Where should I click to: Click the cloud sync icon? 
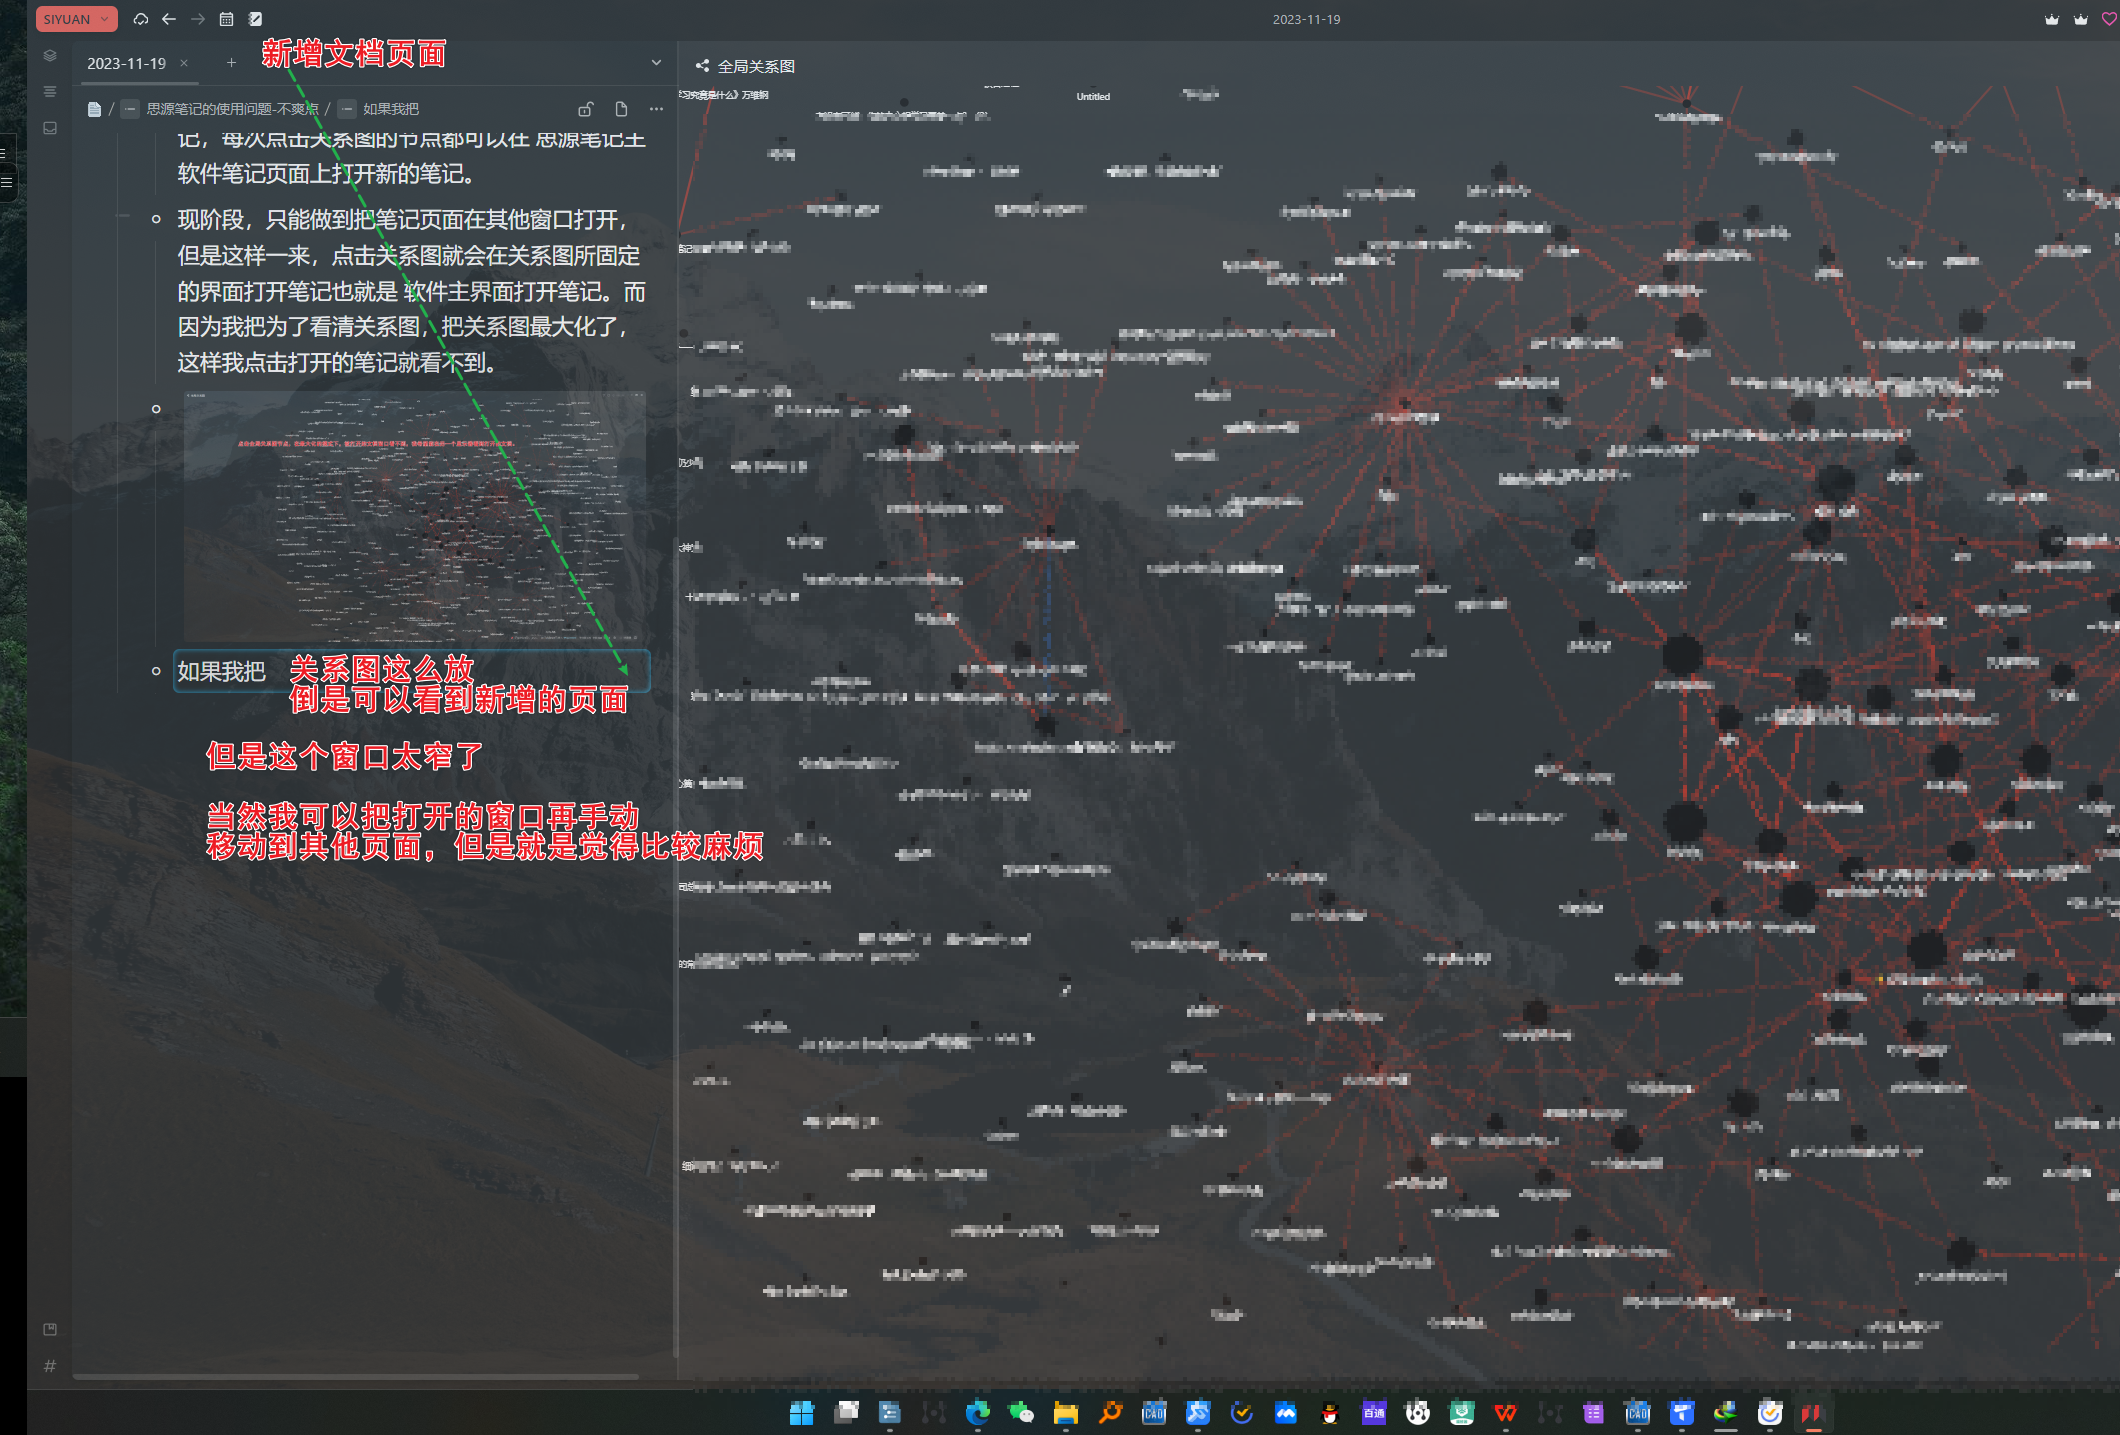[141, 19]
